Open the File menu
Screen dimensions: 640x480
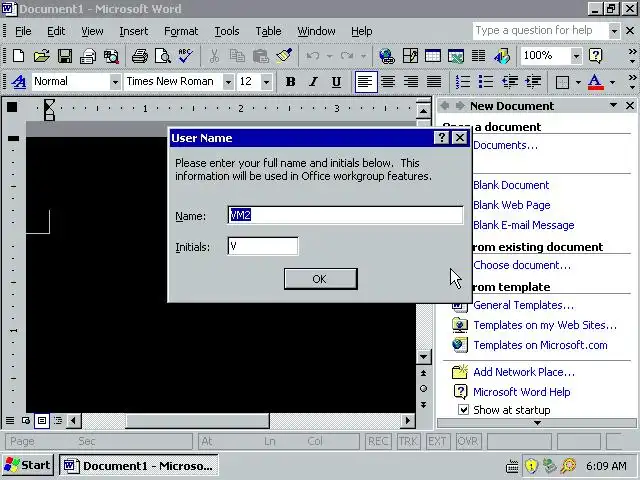pos(23,31)
